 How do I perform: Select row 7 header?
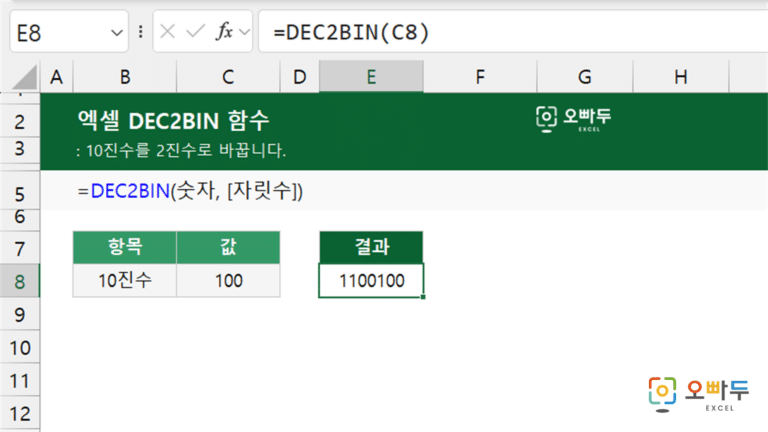click(20, 248)
